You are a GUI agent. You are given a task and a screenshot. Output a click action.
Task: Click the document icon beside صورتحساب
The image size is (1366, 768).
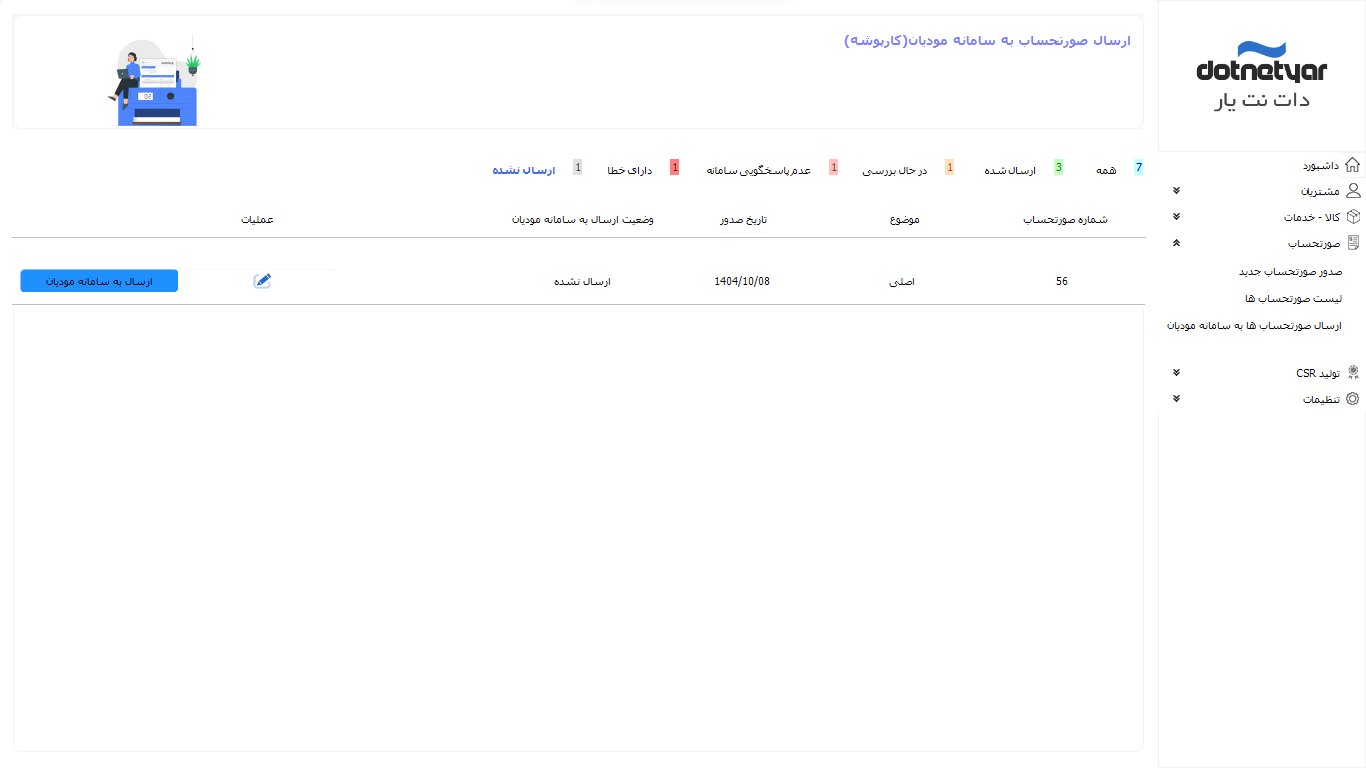[x=1352, y=243]
